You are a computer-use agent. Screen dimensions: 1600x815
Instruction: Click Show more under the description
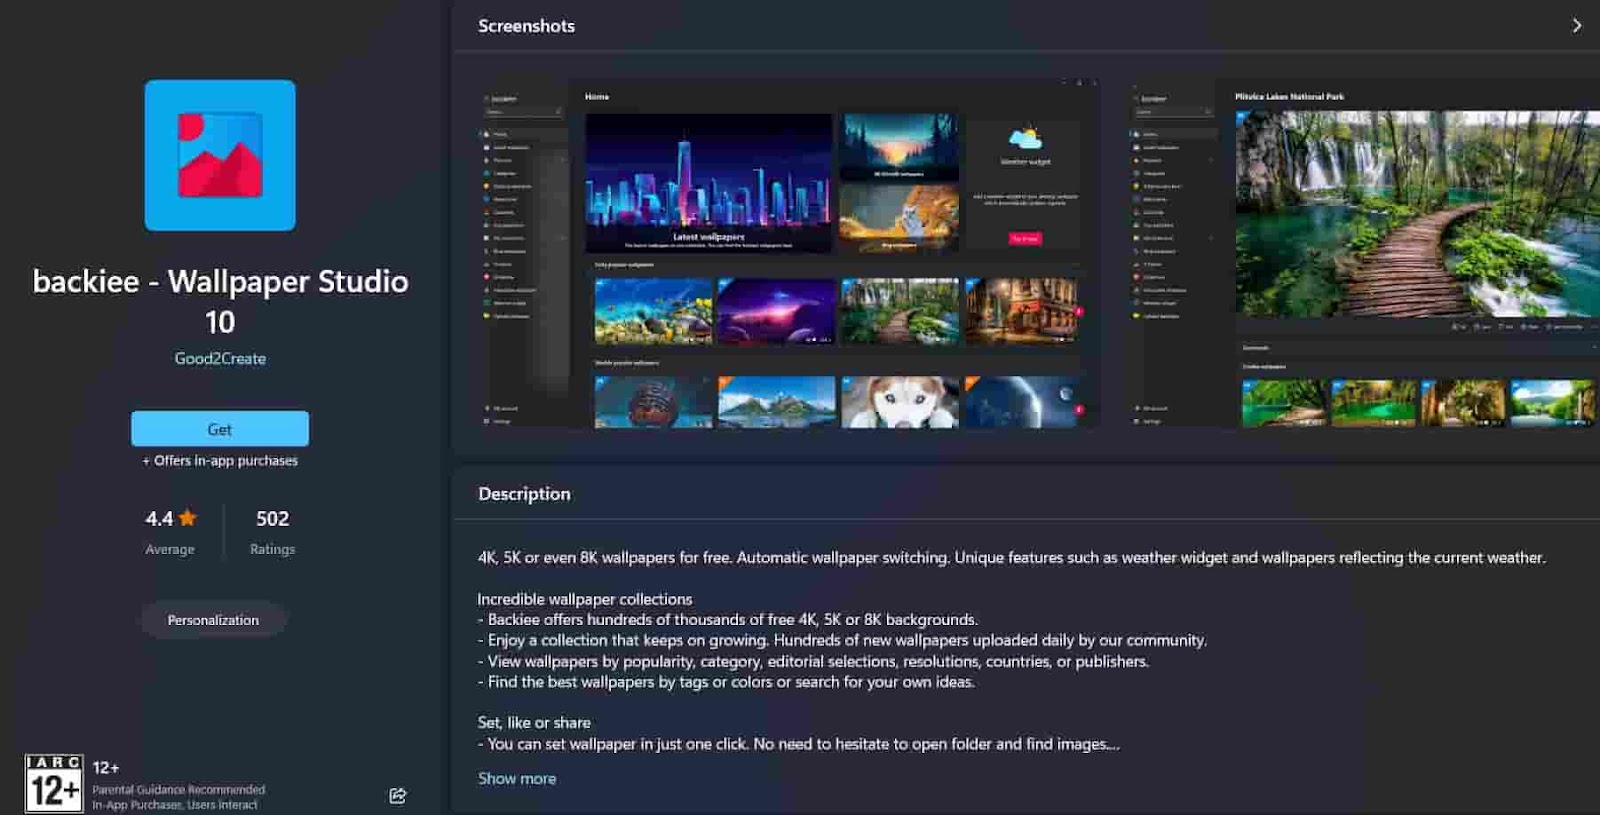(517, 778)
